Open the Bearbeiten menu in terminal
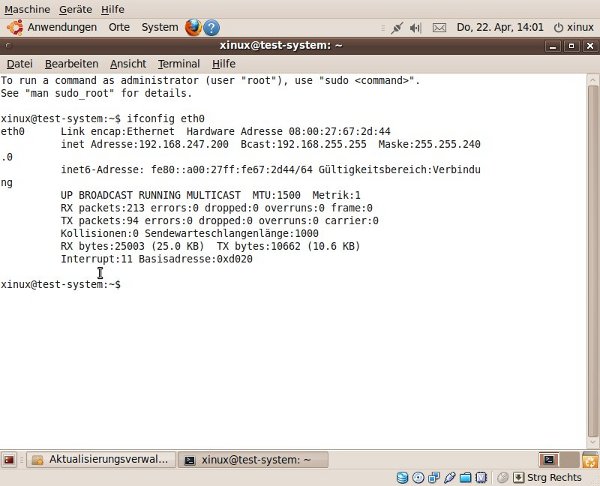Image resolution: width=600 pixels, height=486 pixels. pos(71,63)
